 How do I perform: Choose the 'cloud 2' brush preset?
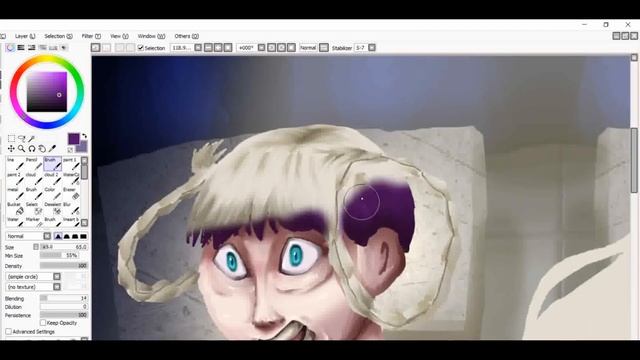tap(52, 178)
